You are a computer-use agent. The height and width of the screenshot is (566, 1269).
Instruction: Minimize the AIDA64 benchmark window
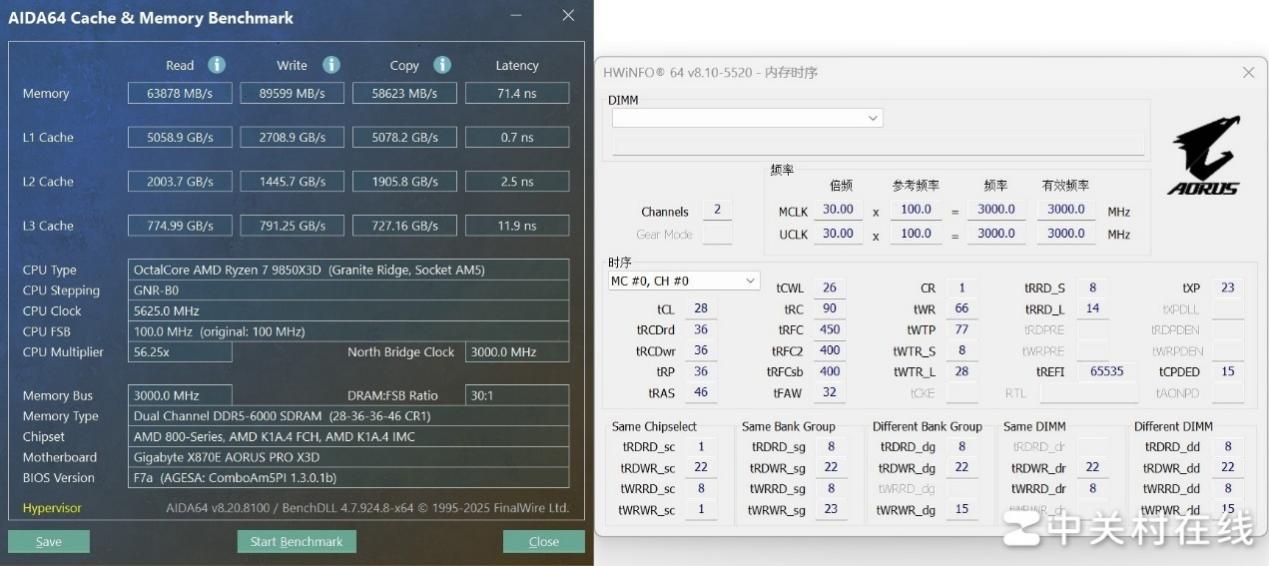point(515,16)
